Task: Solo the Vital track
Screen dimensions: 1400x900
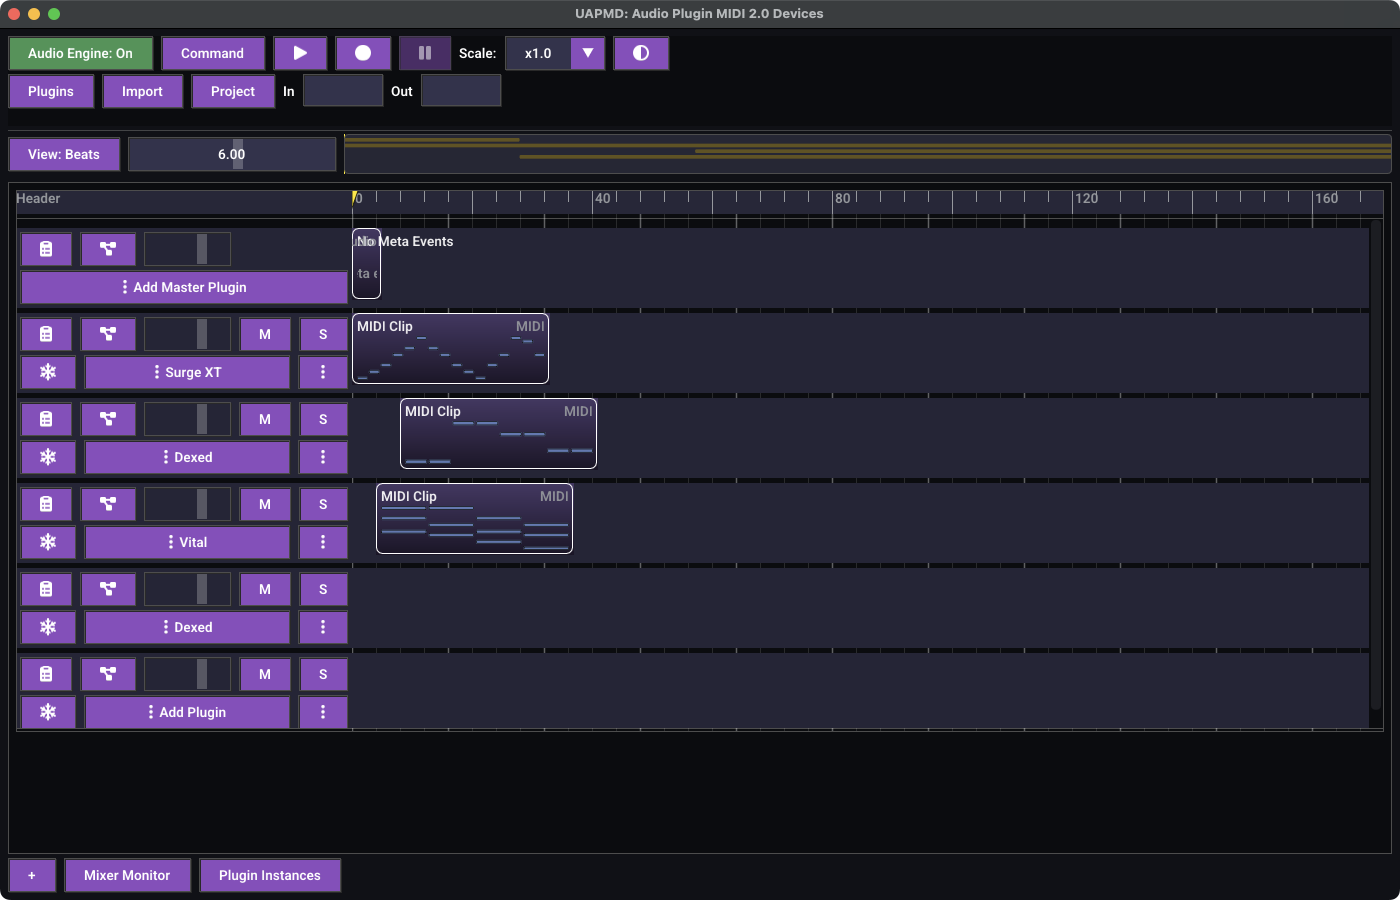Action: coord(323,504)
